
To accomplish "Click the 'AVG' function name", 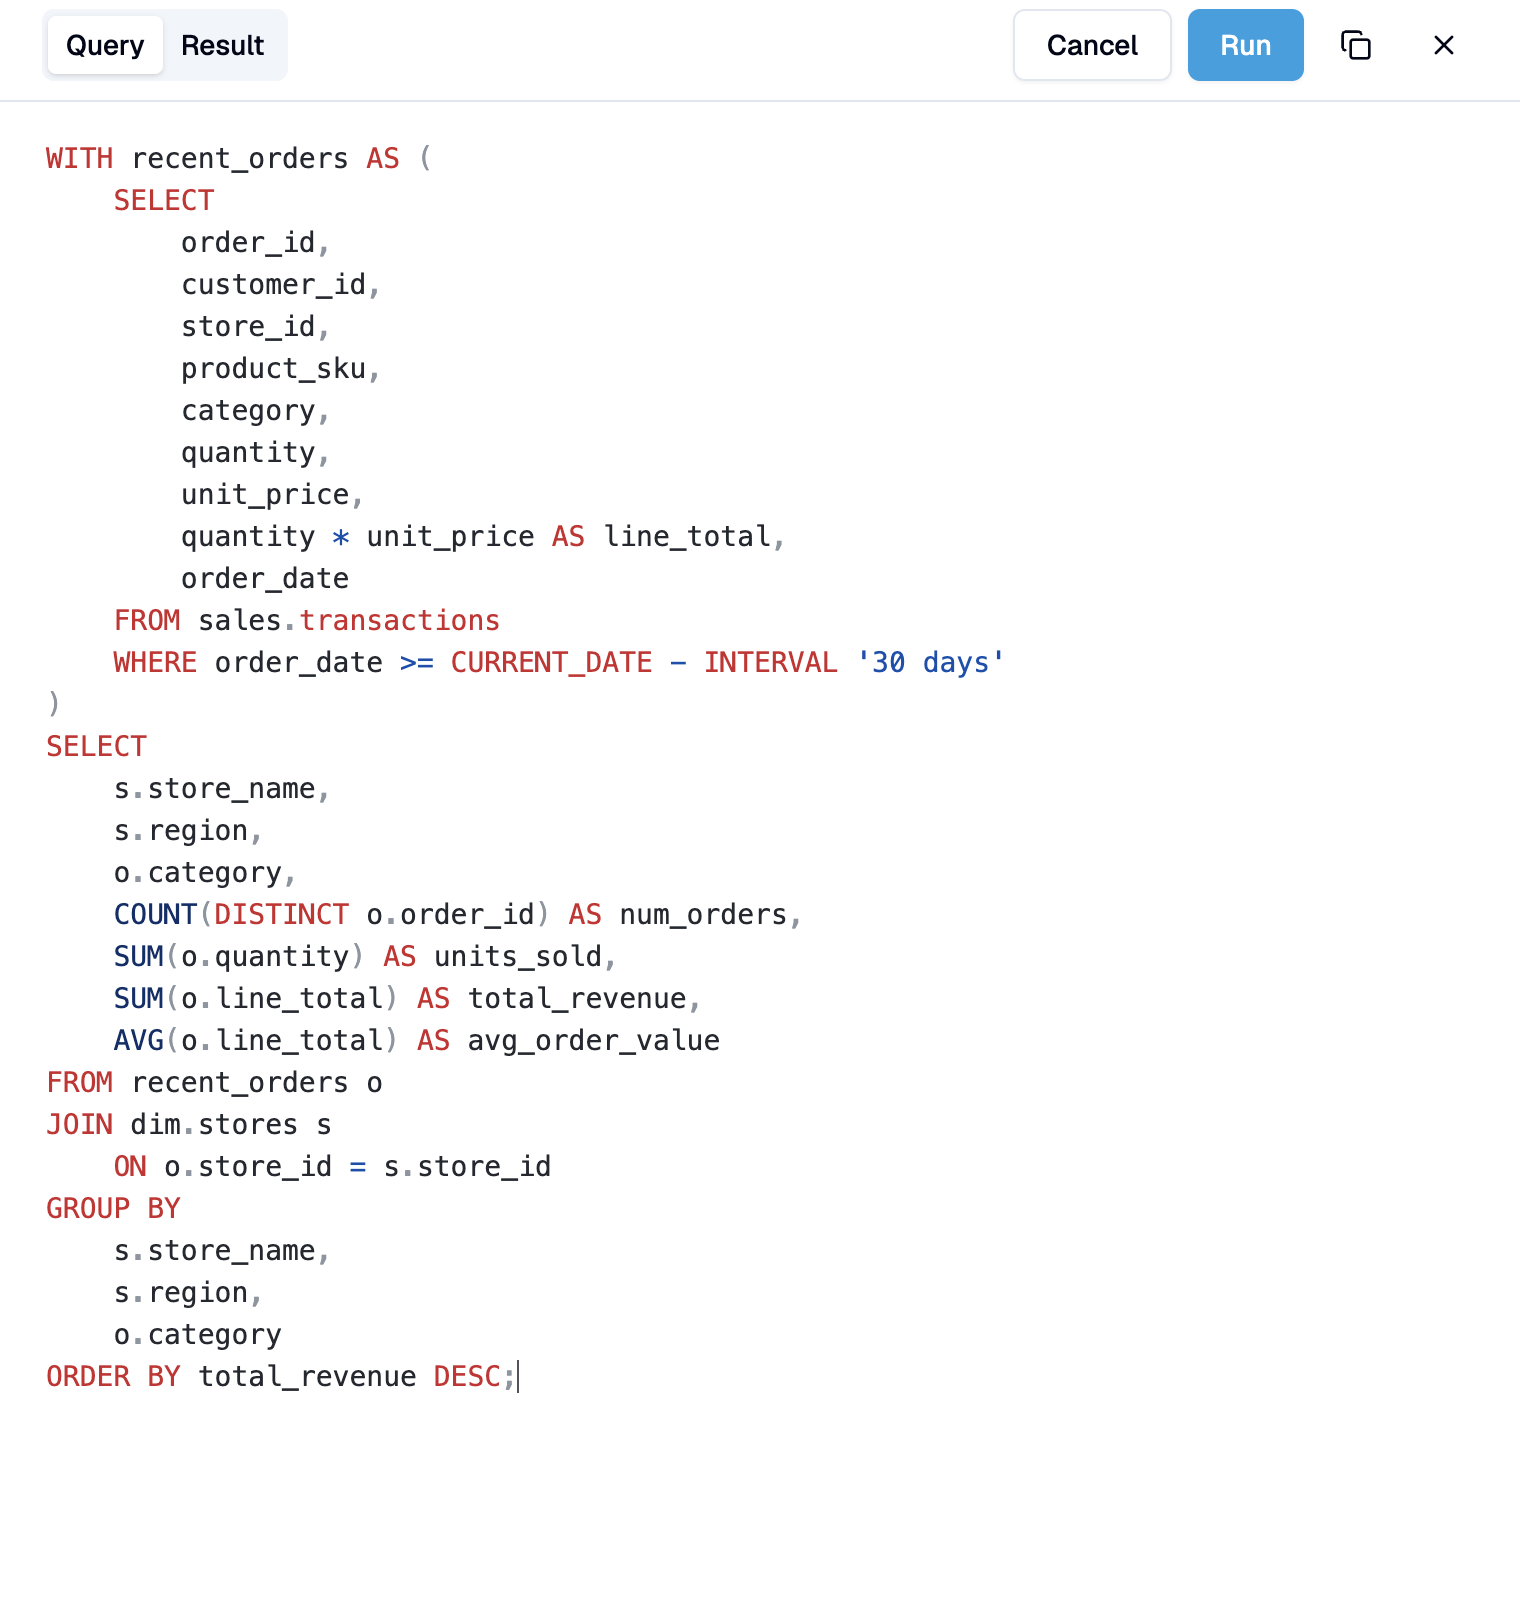I will (x=139, y=1041).
